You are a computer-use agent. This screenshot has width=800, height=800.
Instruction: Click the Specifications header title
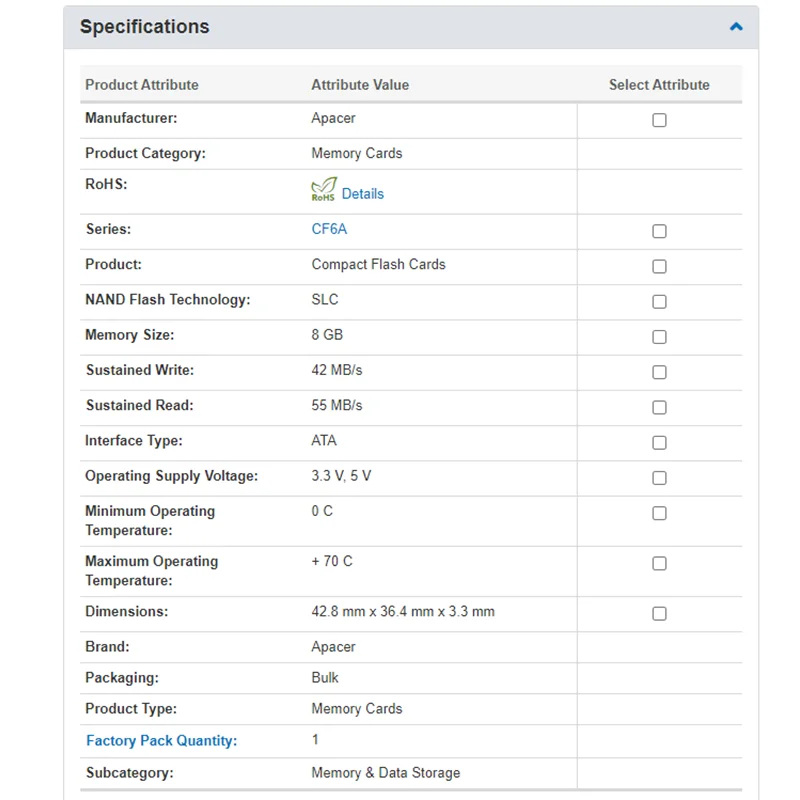145,27
